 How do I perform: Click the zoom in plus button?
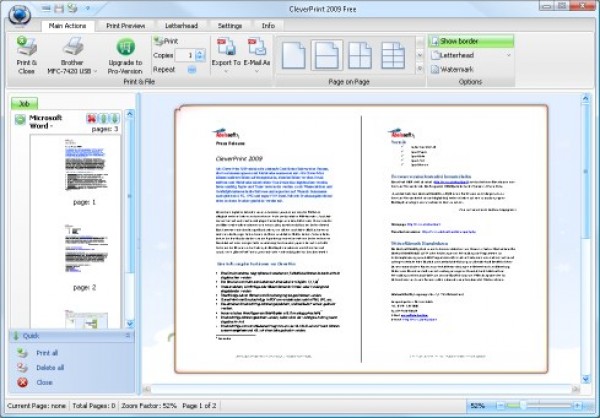click(x=577, y=406)
